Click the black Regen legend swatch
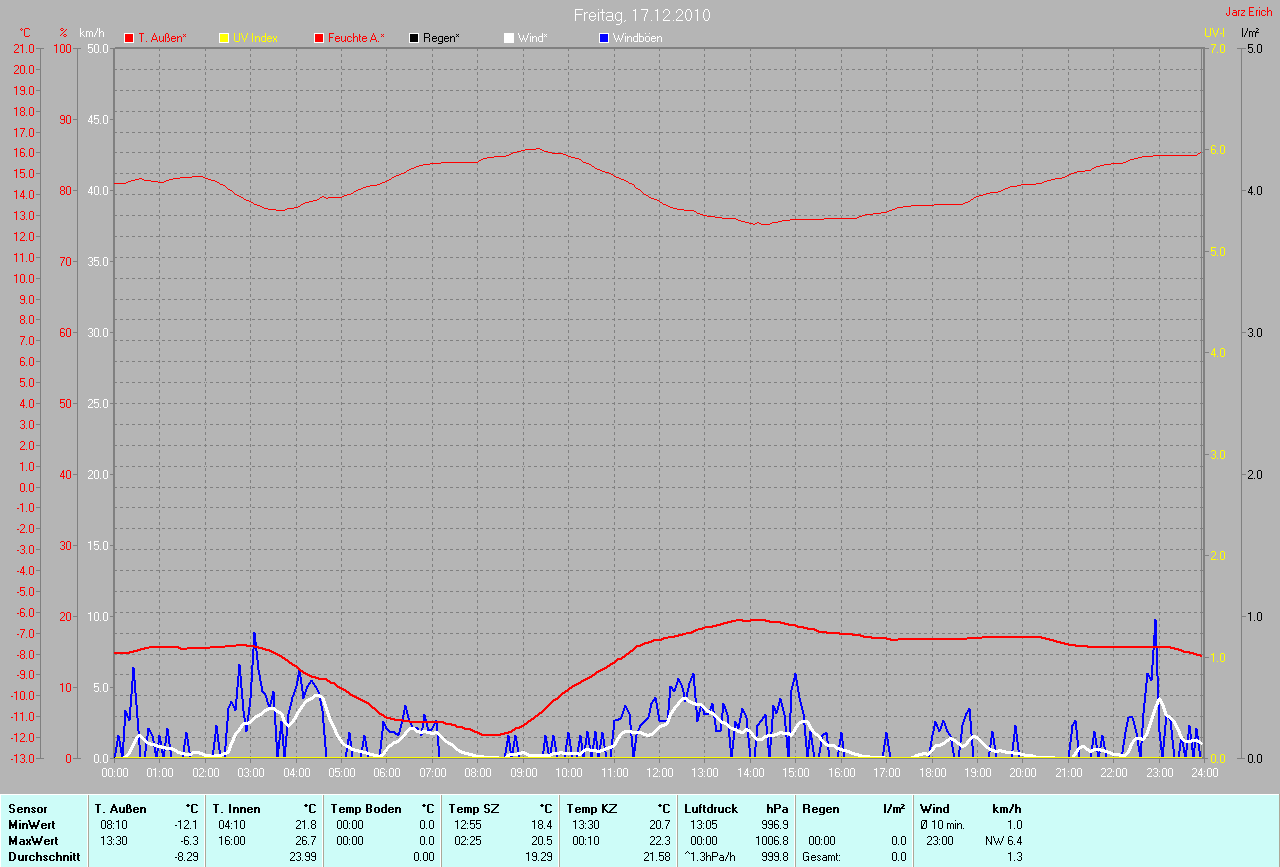1280x867 pixels. pyautogui.click(x=414, y=38)
